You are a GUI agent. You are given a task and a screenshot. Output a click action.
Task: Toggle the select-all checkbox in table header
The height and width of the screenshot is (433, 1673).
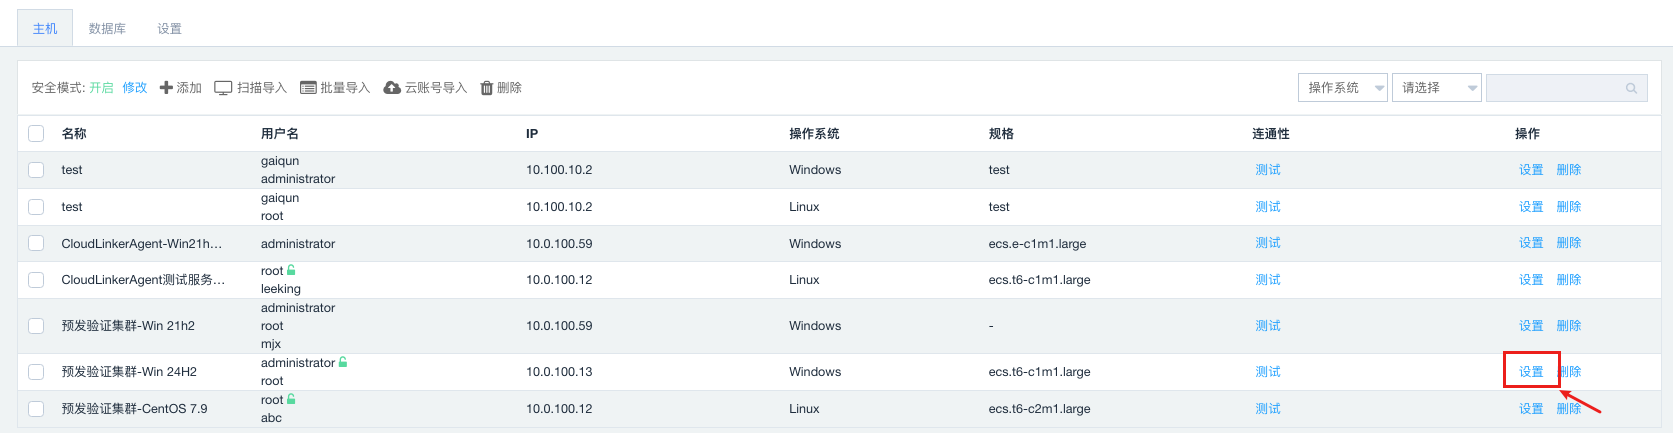point(37,133)
